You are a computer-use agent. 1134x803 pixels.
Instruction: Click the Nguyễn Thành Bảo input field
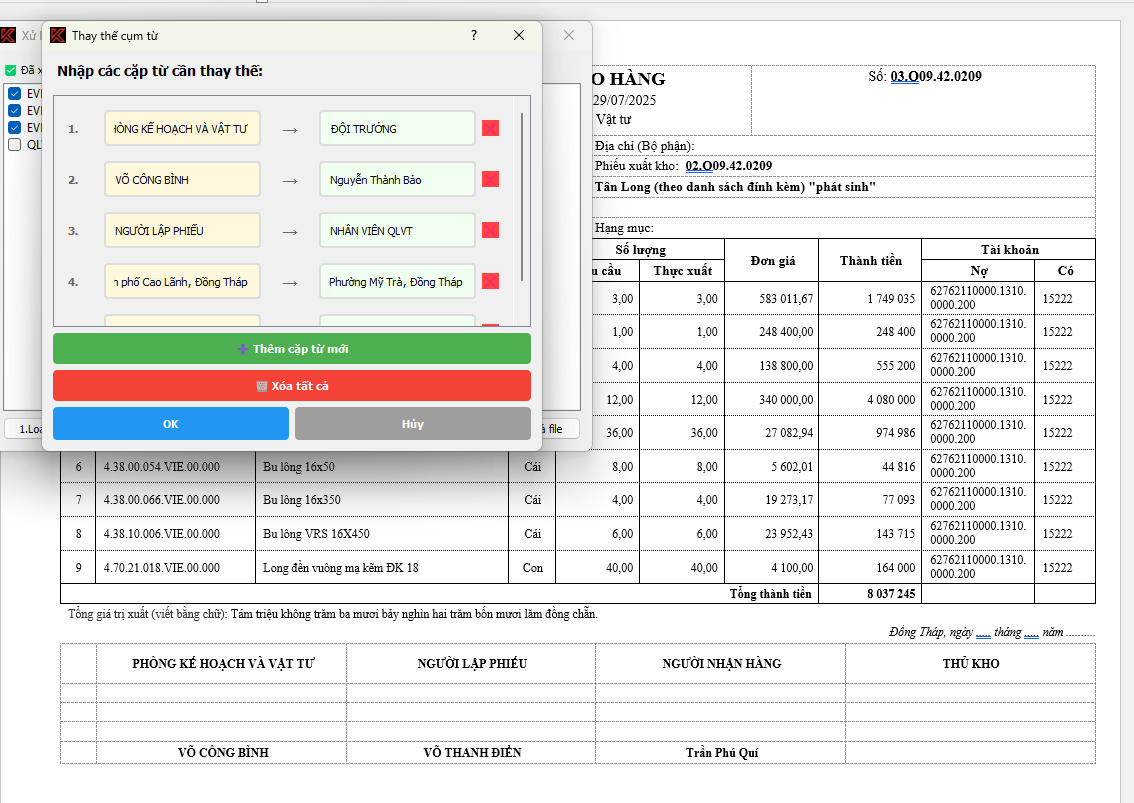coord(397,180)
